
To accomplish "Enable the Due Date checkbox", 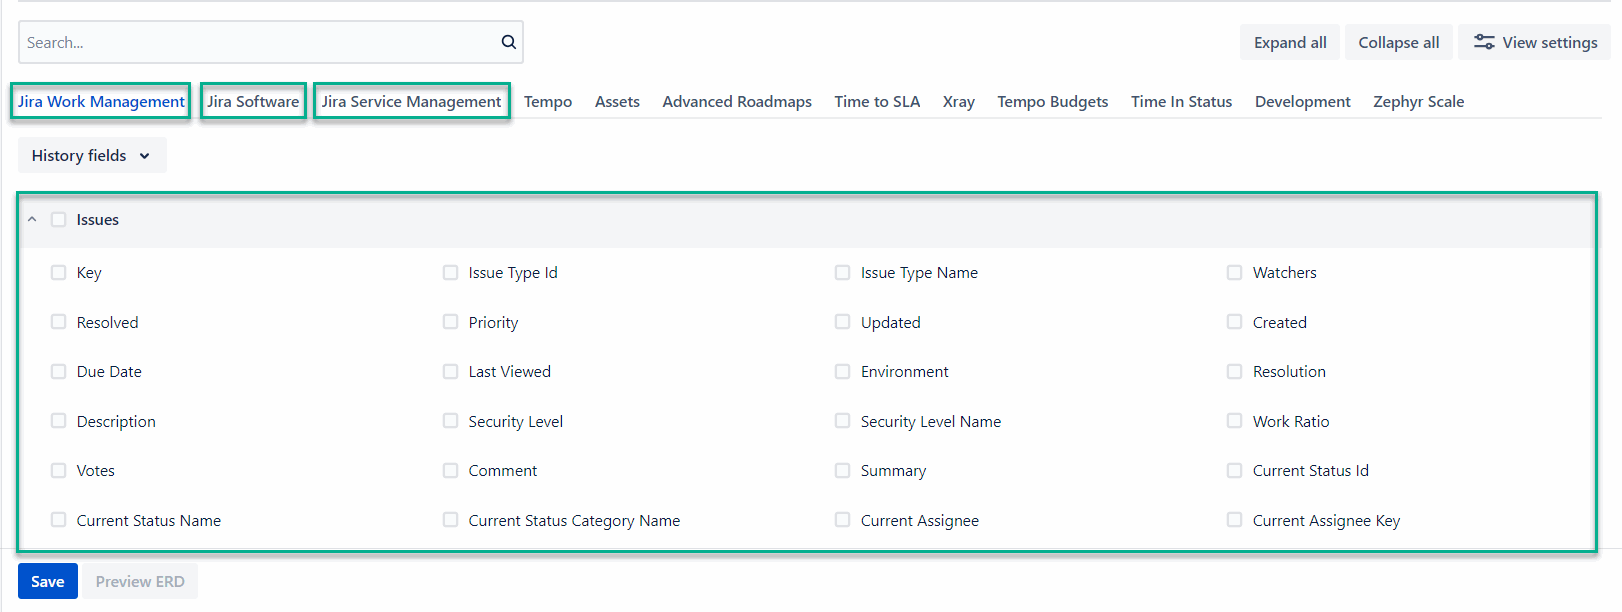I will click(59, 372).
